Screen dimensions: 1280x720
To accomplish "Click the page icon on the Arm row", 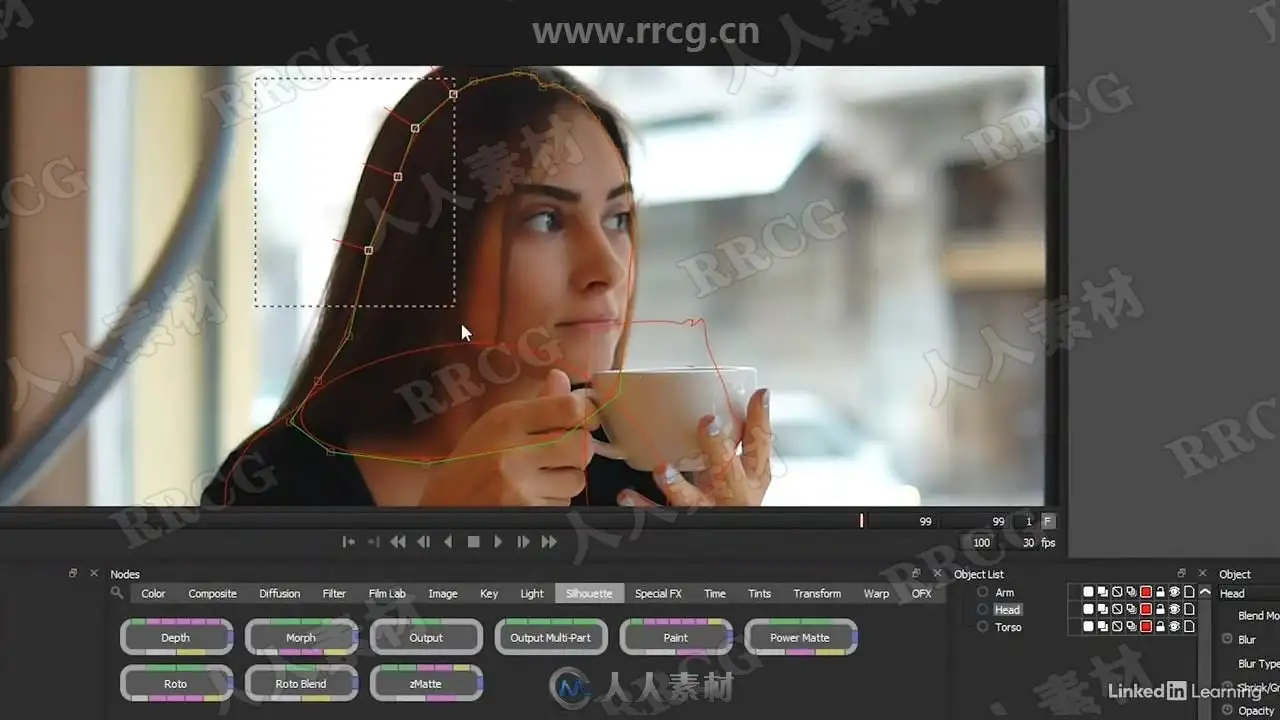I will point(1189,592).
